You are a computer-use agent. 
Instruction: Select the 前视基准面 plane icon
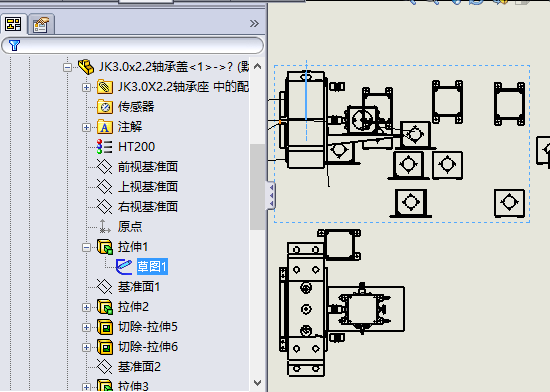[x=105, y=167]
